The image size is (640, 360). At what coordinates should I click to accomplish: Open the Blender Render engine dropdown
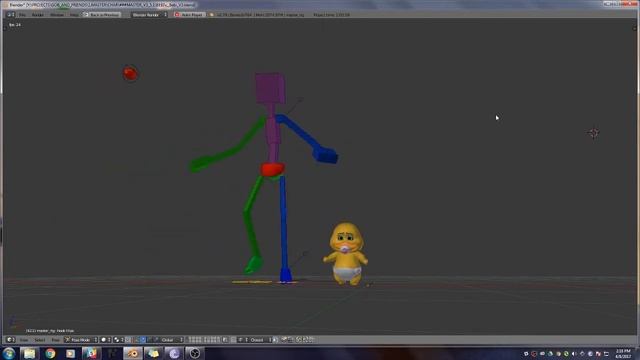tap(149, 15)
